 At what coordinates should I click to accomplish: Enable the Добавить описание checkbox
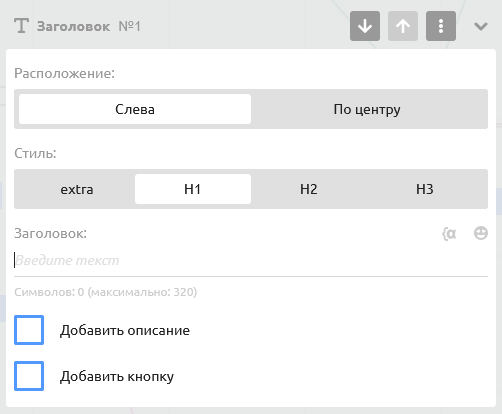pos(29,330)
